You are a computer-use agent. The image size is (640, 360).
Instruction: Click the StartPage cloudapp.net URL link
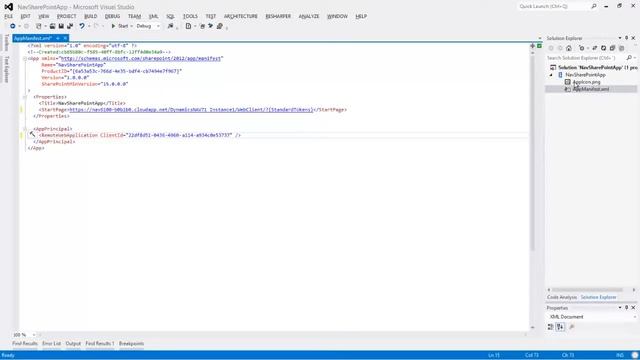(191, 109)
